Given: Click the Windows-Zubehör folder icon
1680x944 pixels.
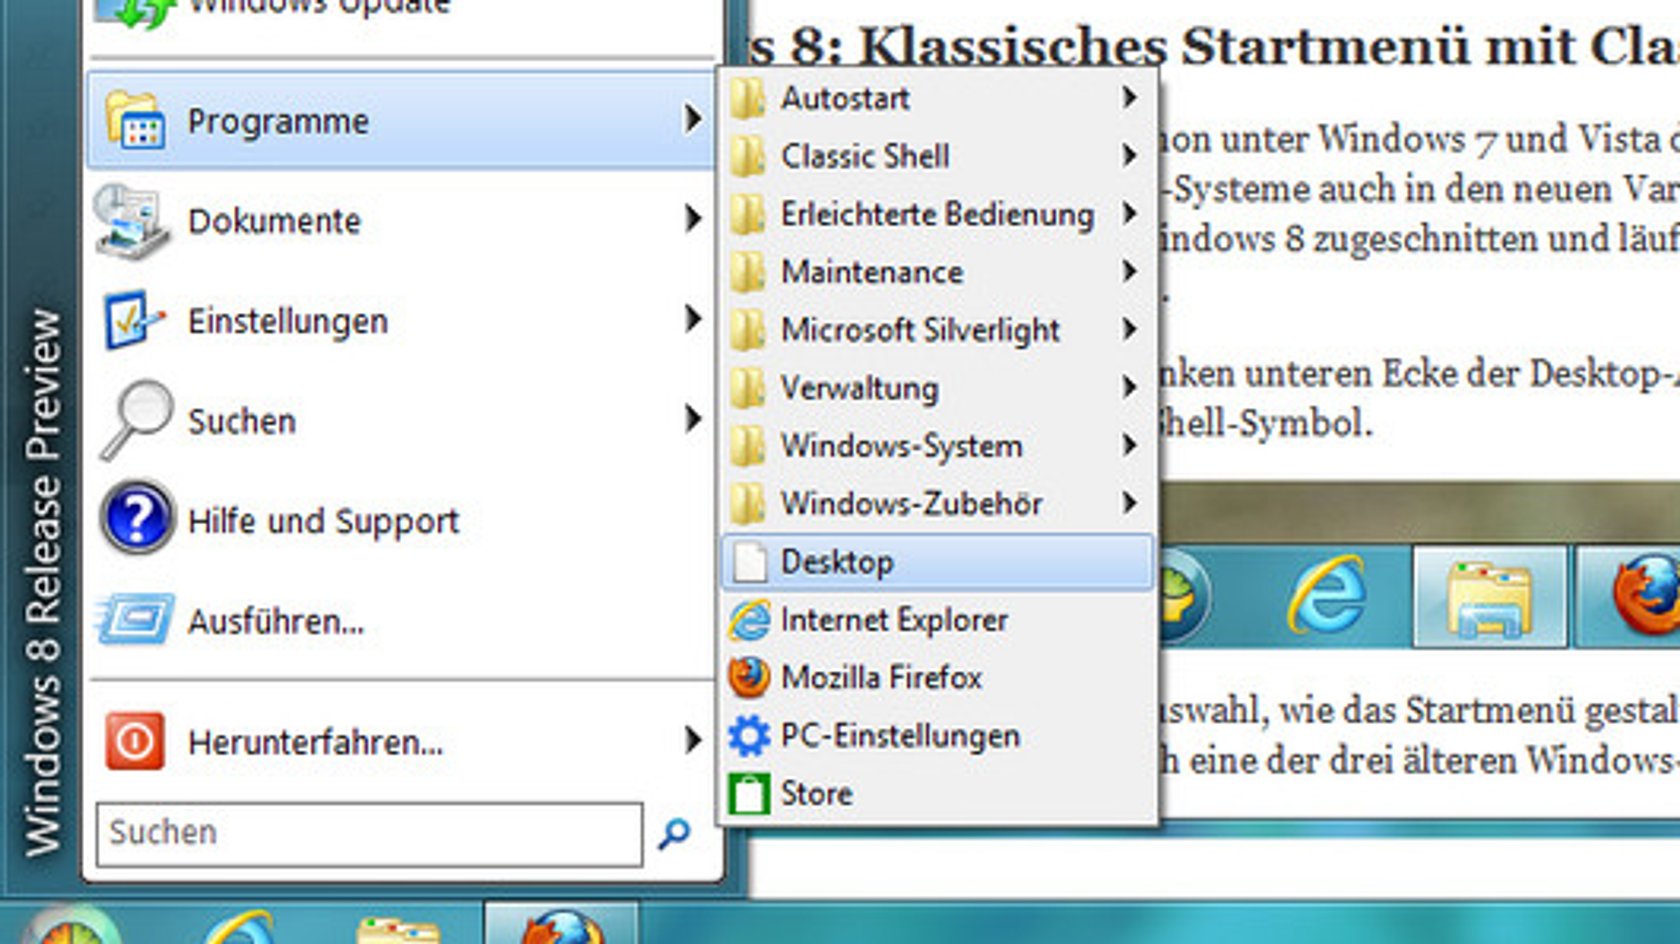Looking at the screenshot, I should point(748,504).
